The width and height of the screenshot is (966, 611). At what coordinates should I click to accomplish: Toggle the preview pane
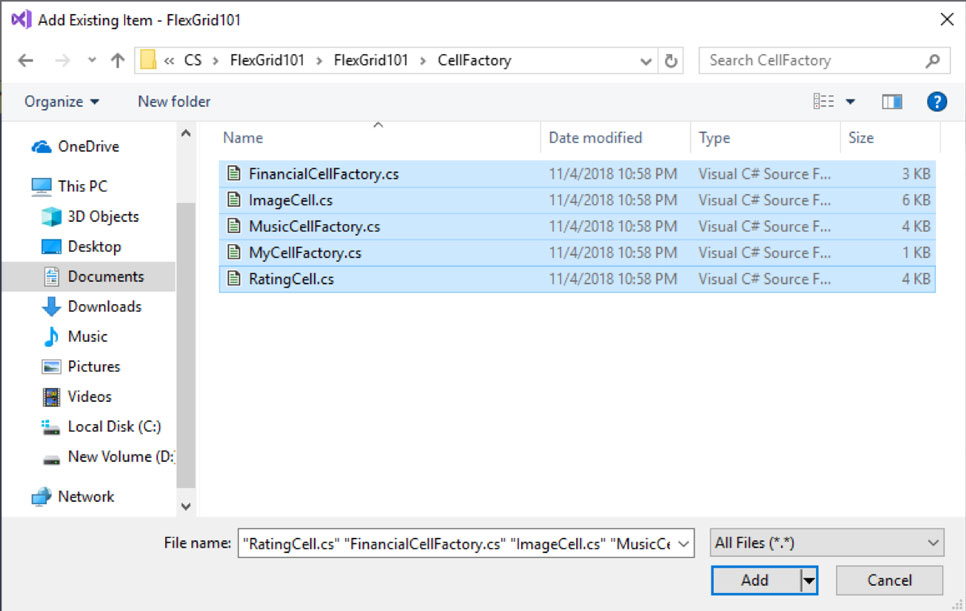891,102
